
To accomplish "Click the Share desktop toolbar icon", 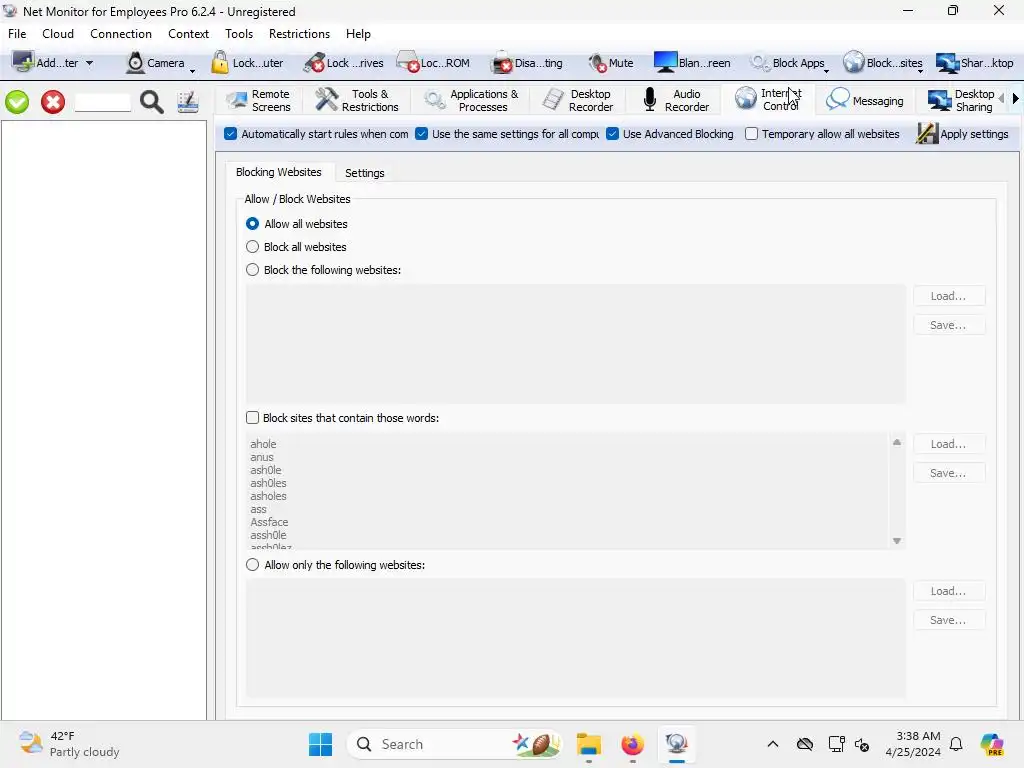I will point(947,63).
